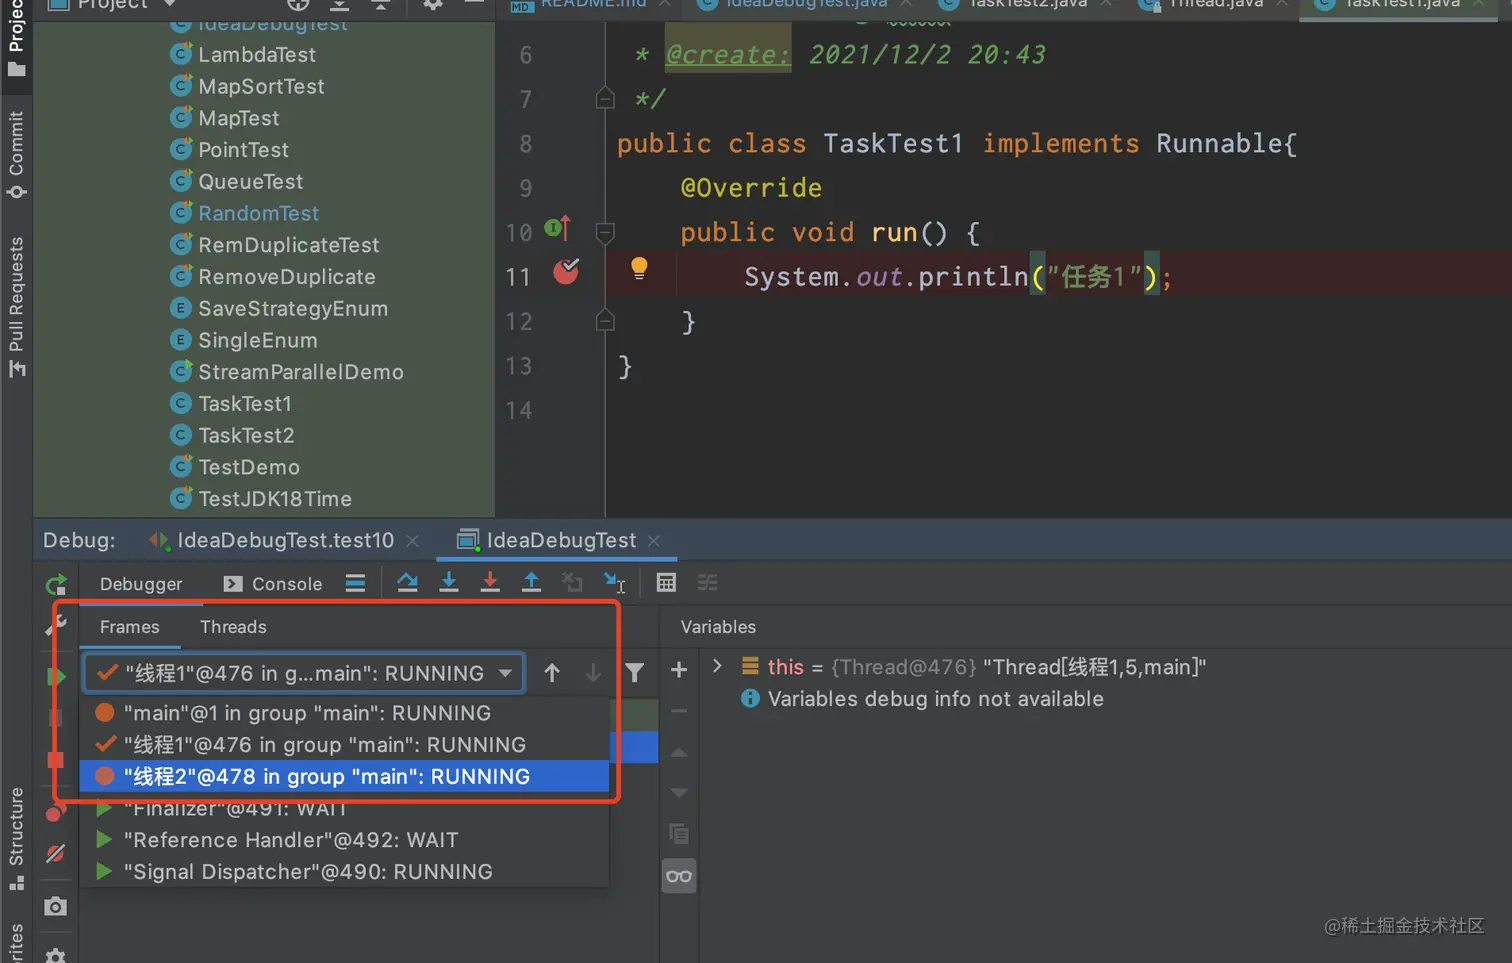The image size is (1512, 963).
Task: Move watch up in the Variables sidebar
Action: [x=679, y=752]
